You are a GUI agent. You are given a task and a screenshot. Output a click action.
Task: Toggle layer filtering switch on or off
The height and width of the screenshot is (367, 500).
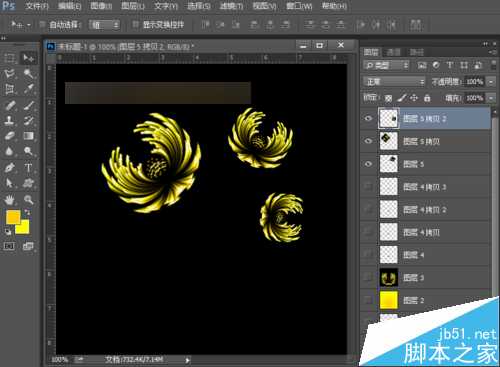click(493, 64)
